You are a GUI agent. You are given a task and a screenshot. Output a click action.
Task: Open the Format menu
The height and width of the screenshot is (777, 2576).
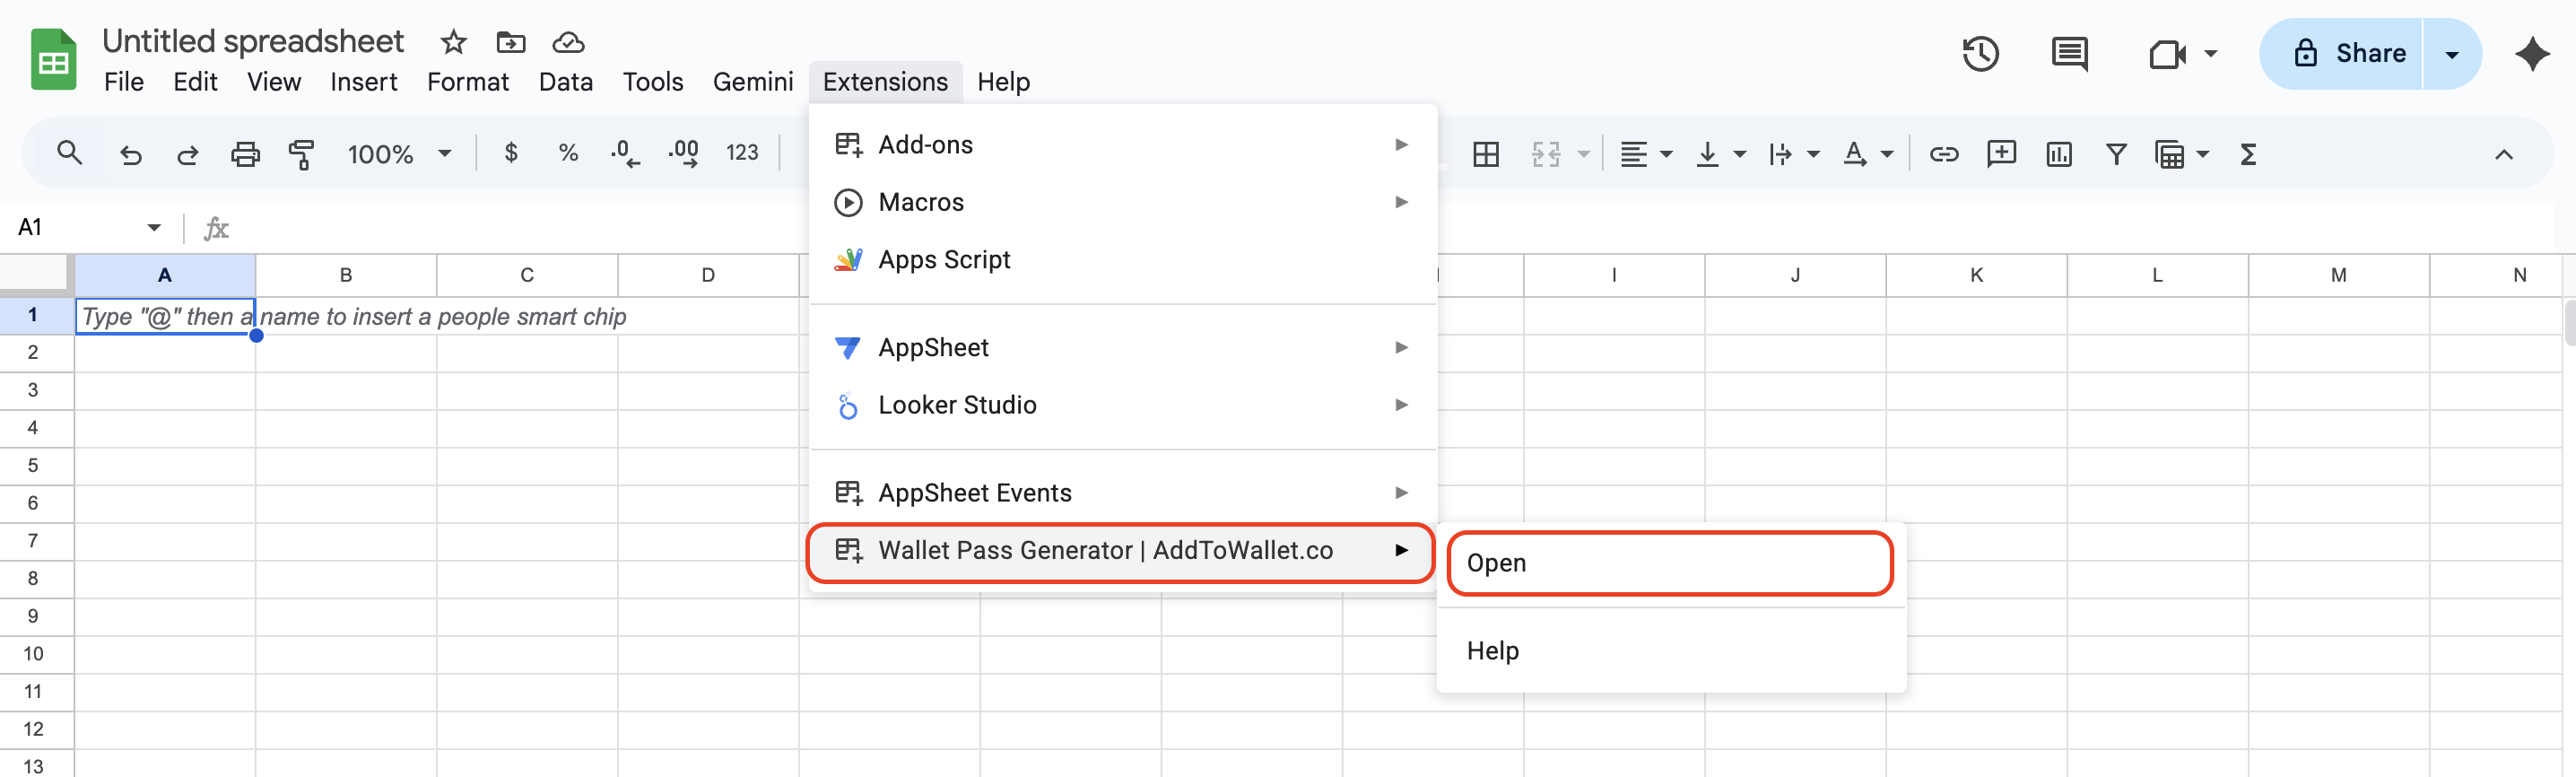pyautogui.click(x=468, y=82)
